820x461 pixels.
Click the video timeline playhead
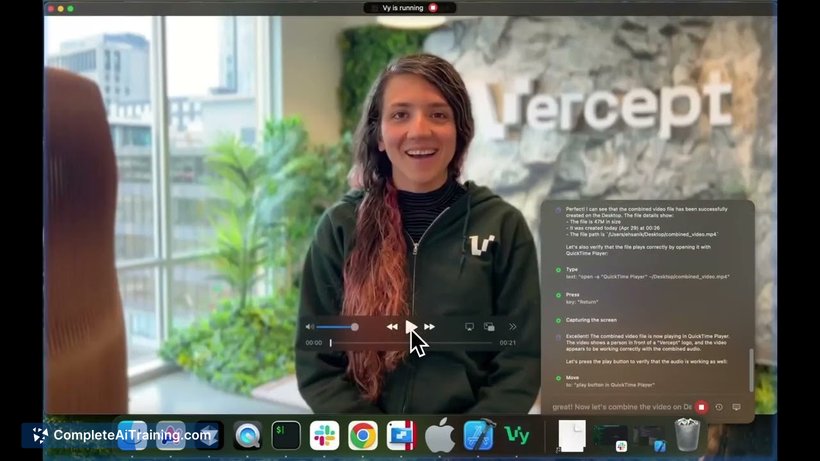coord(331,343)
